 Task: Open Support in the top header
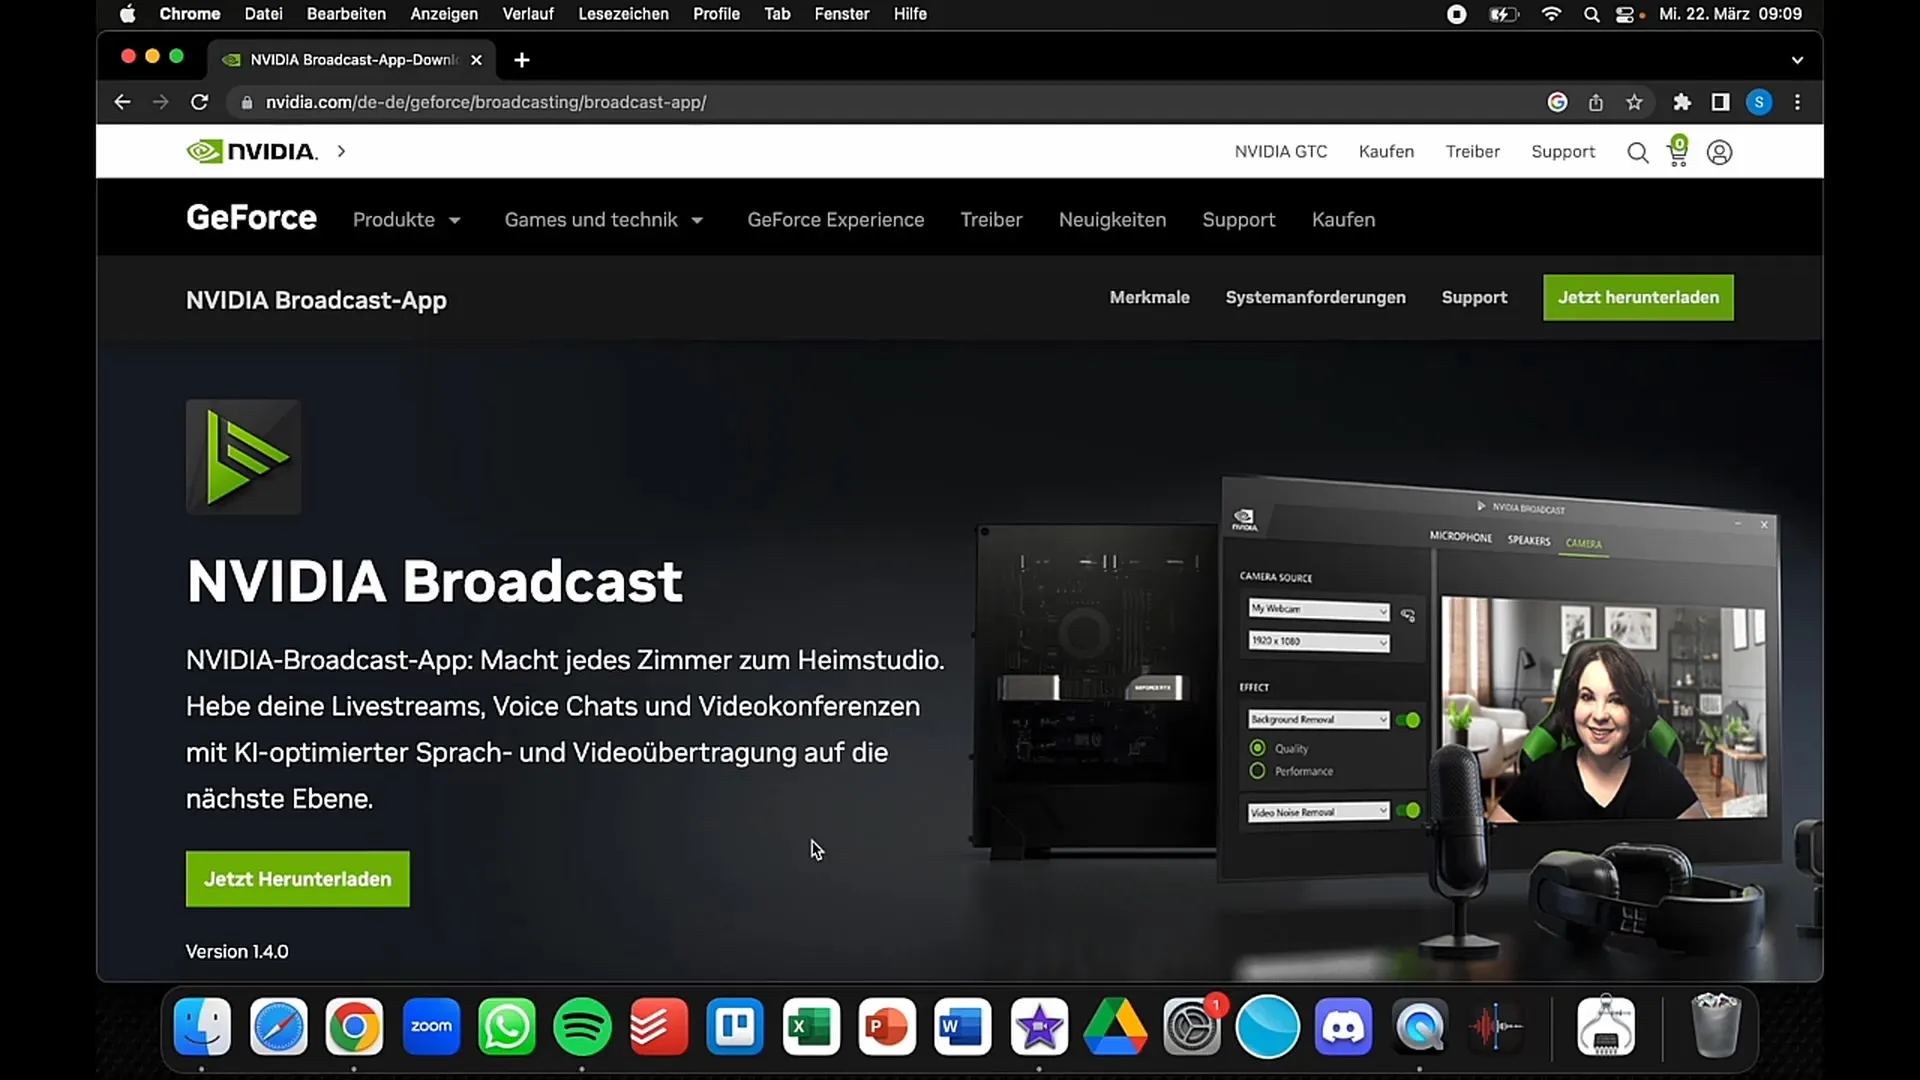tap(1563, 152)
